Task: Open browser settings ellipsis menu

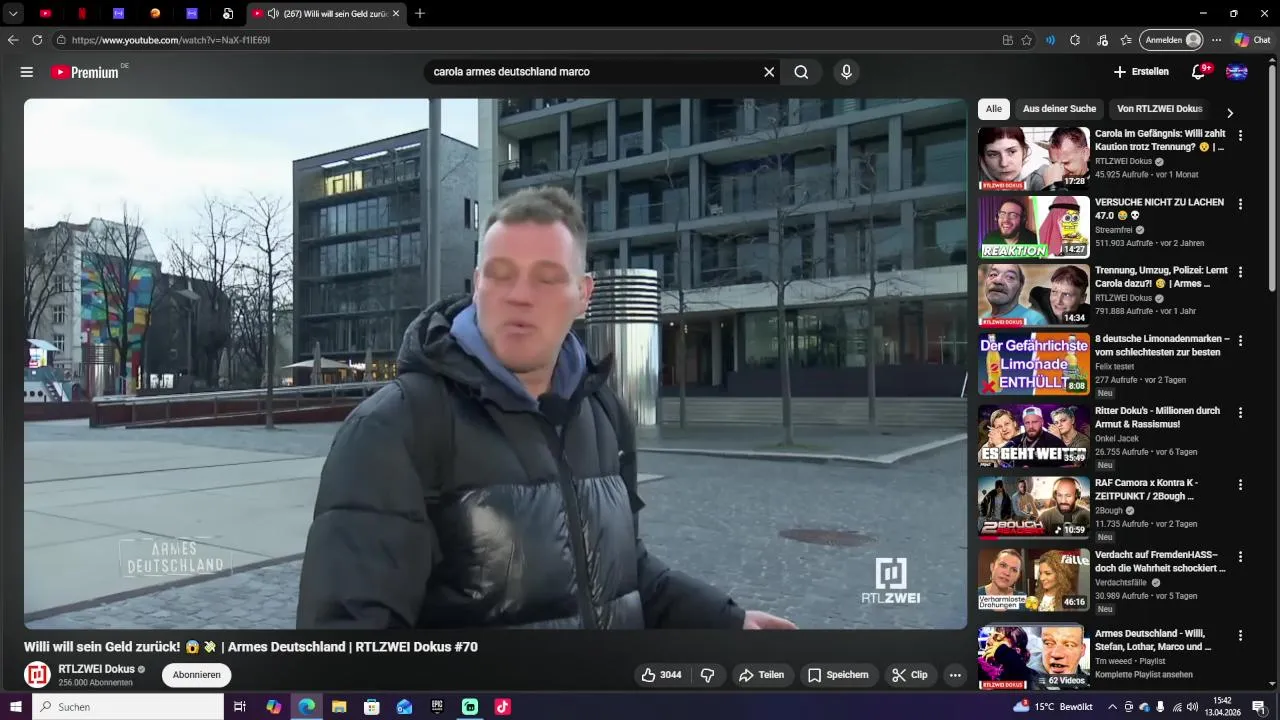Action: (1217, 40)
